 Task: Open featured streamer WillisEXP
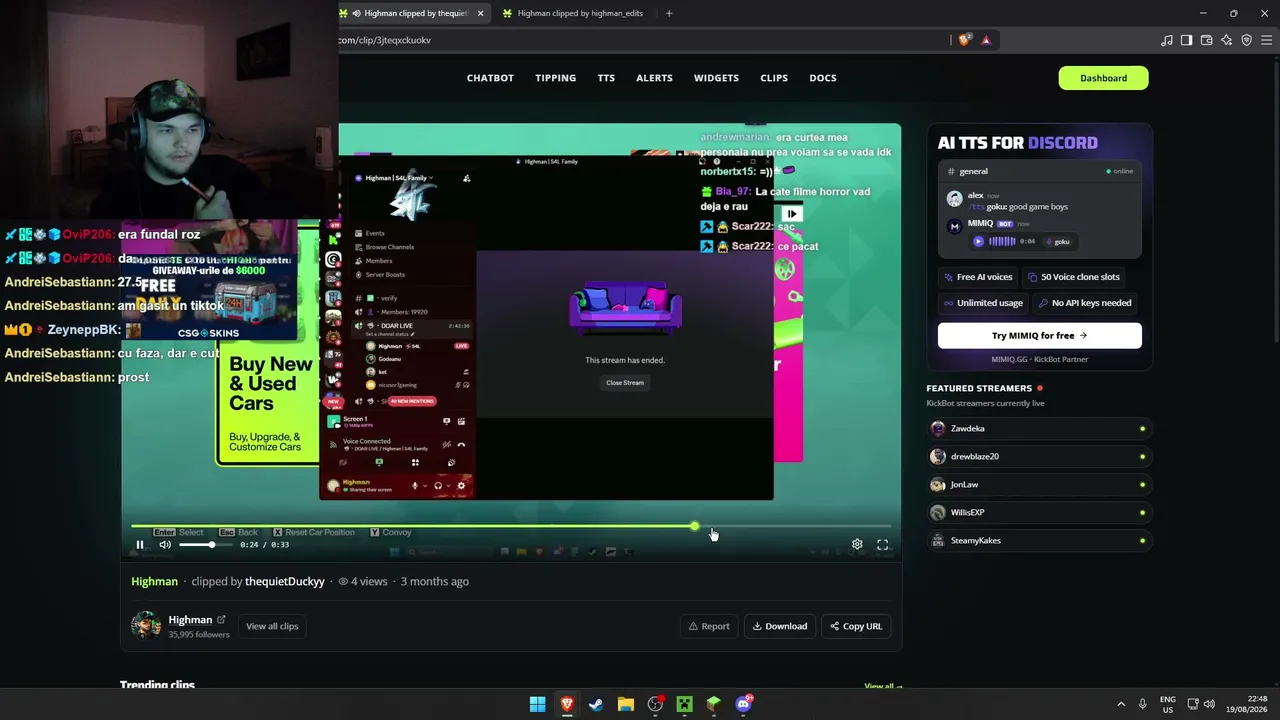[1039, 512]
